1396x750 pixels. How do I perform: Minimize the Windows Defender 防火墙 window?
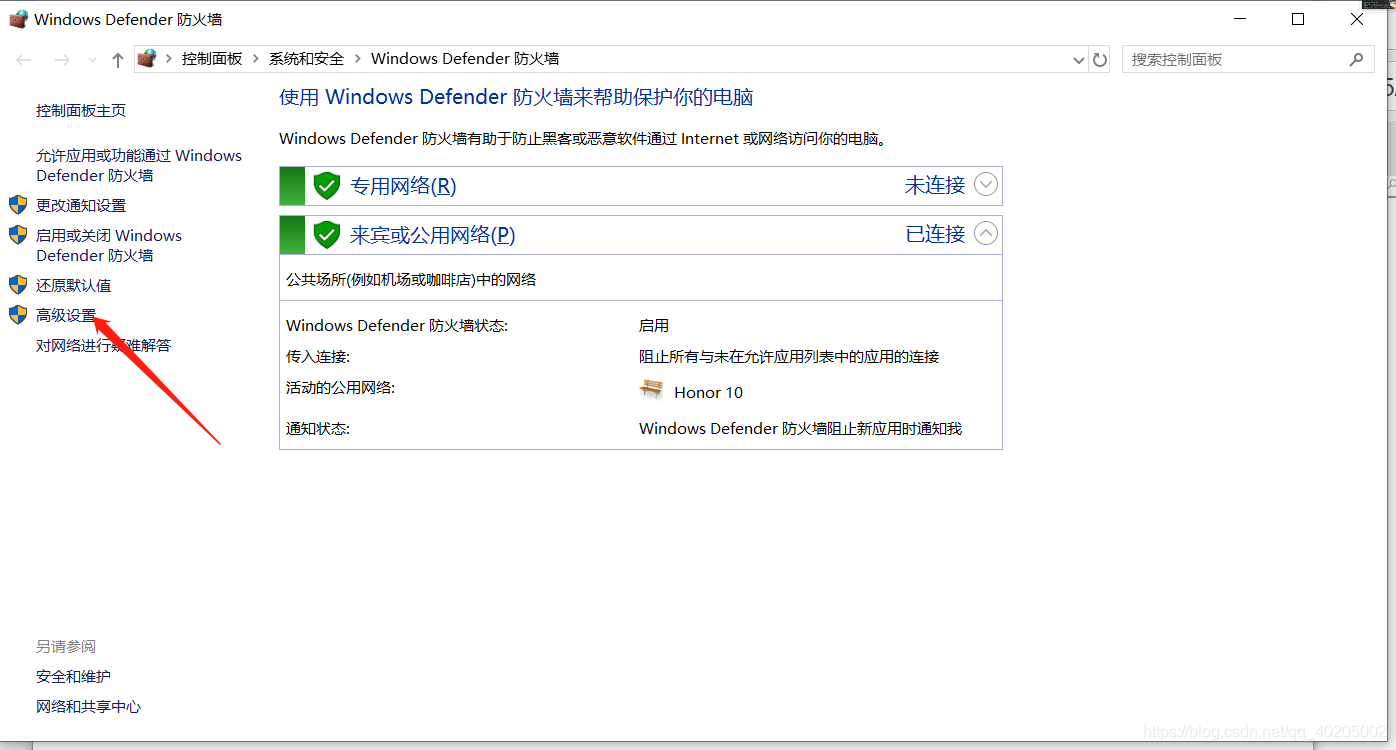[1240, 19]
